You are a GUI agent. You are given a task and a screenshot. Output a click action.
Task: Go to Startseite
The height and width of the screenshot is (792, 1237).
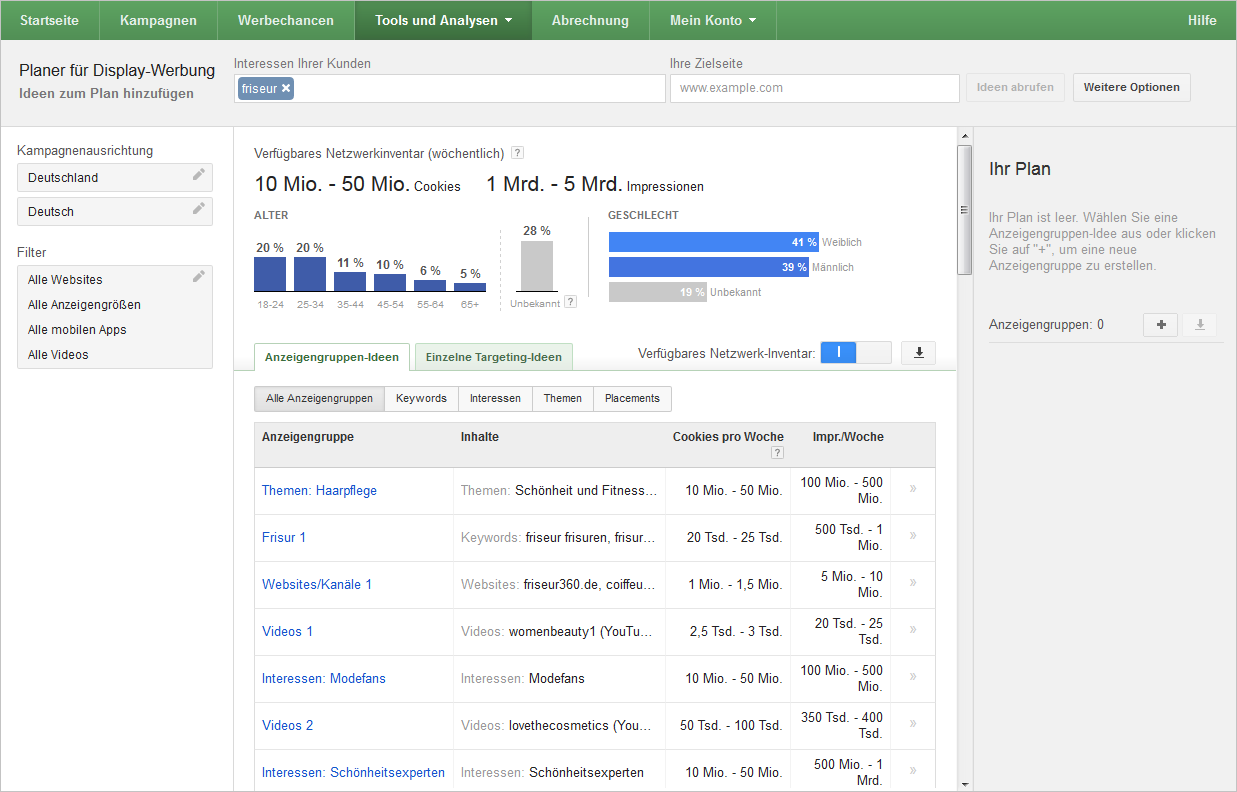(50, 20)
